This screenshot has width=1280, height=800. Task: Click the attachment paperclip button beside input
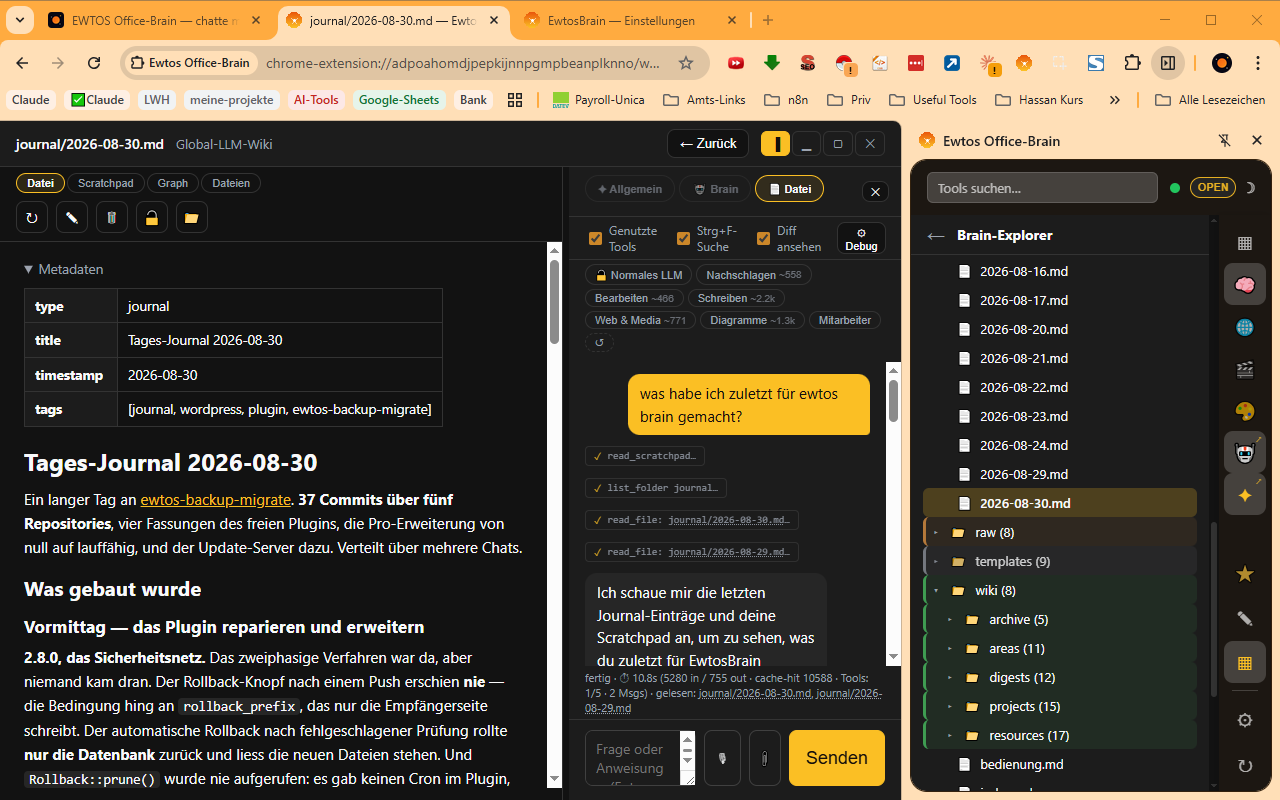point(765,758)
